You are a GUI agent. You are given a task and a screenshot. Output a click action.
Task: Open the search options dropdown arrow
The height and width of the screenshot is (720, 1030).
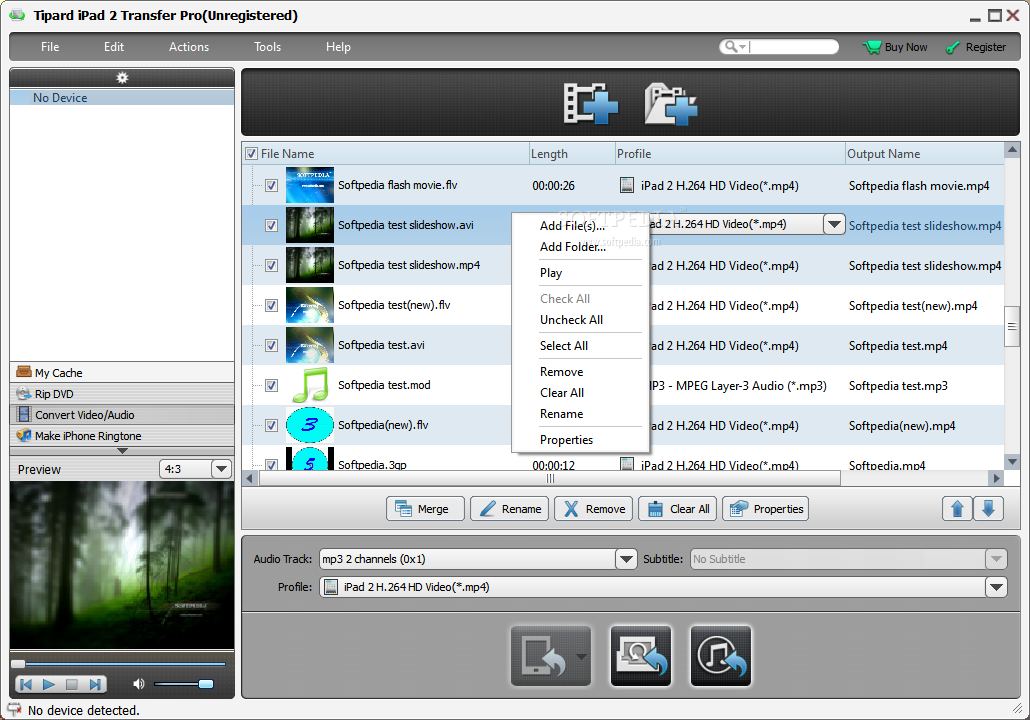[743, 47]
